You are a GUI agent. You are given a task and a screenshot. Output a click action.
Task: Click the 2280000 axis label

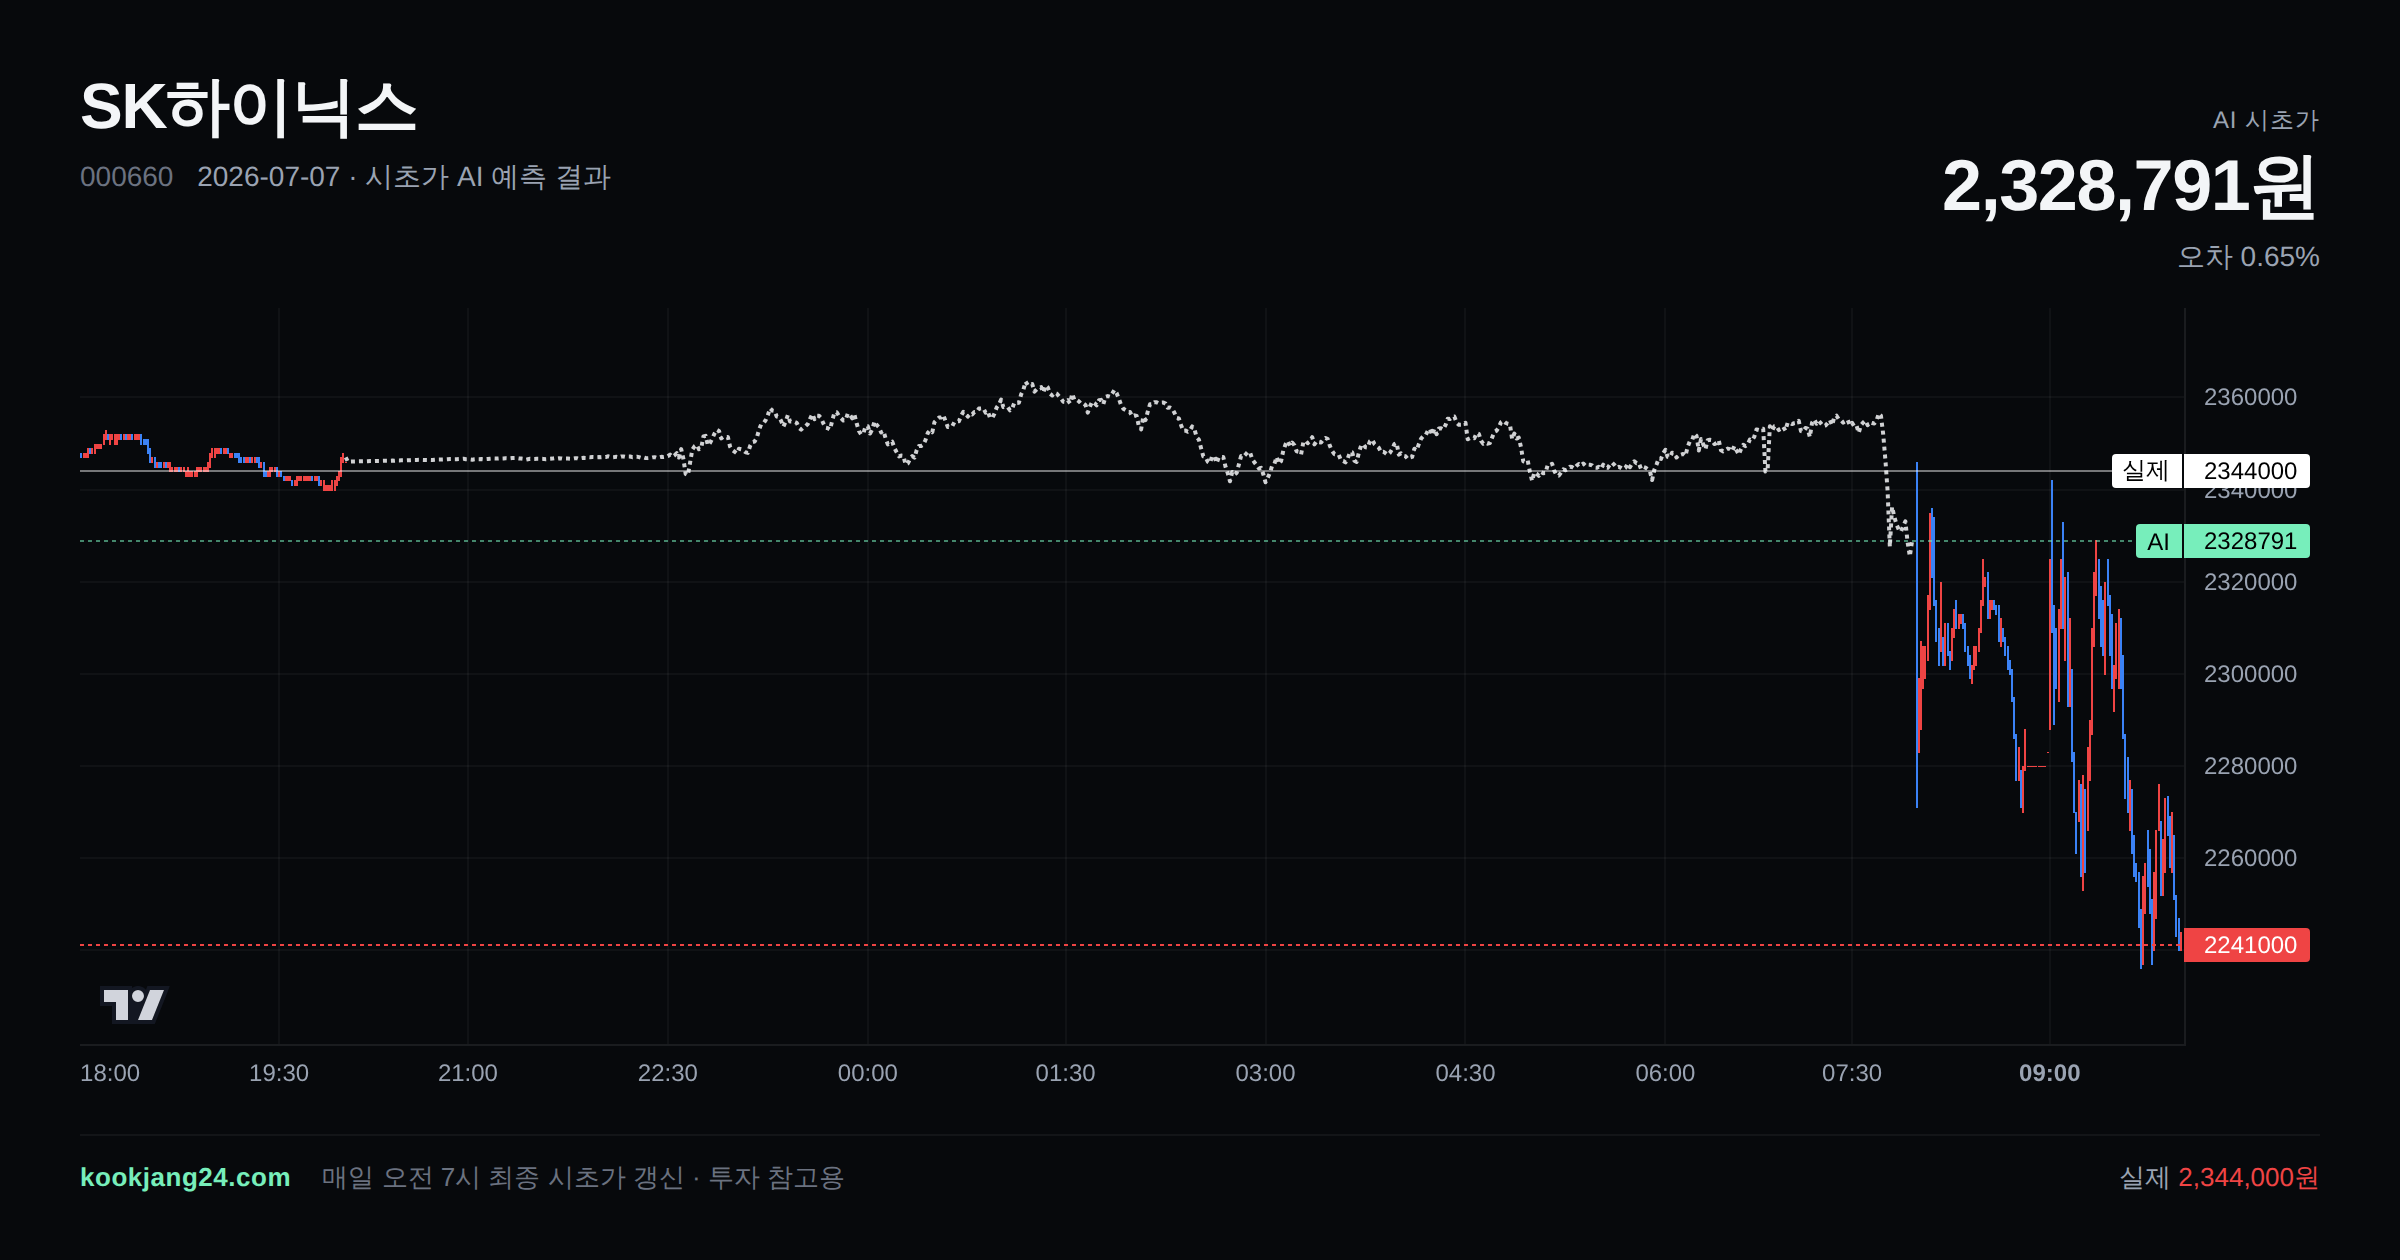(x=2250, y=766)
